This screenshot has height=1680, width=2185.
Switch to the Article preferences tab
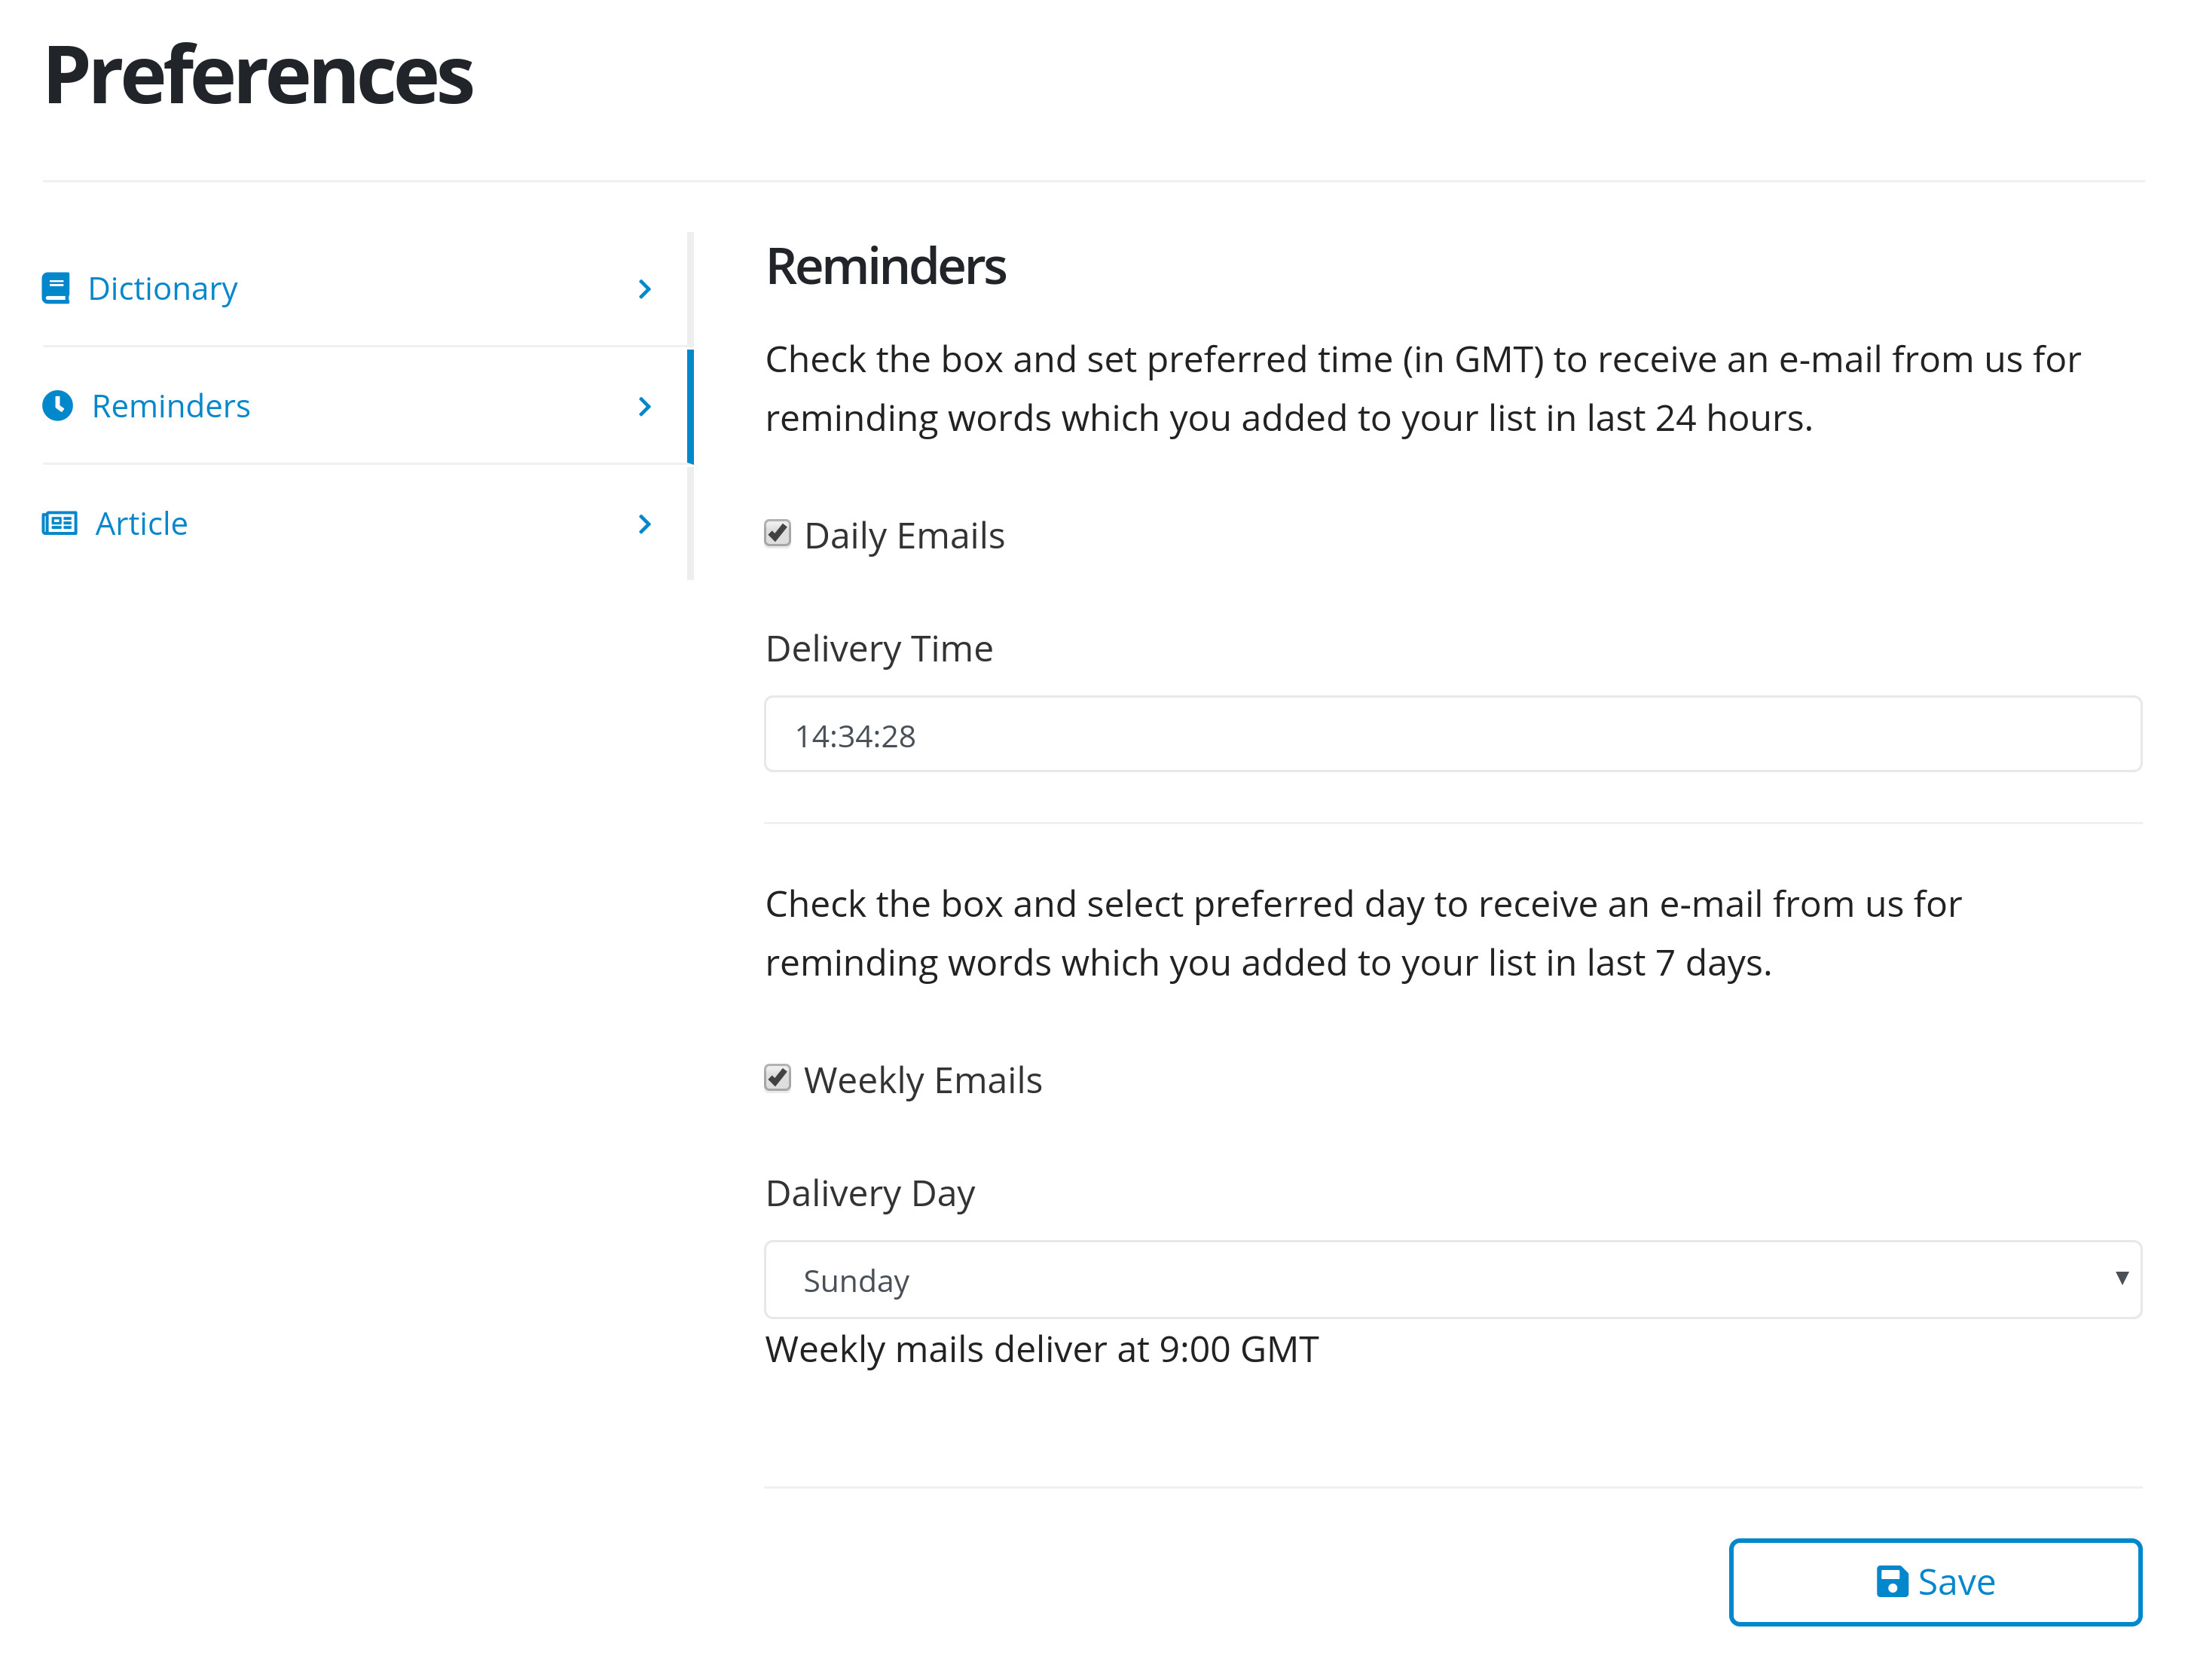click(347, 524)
